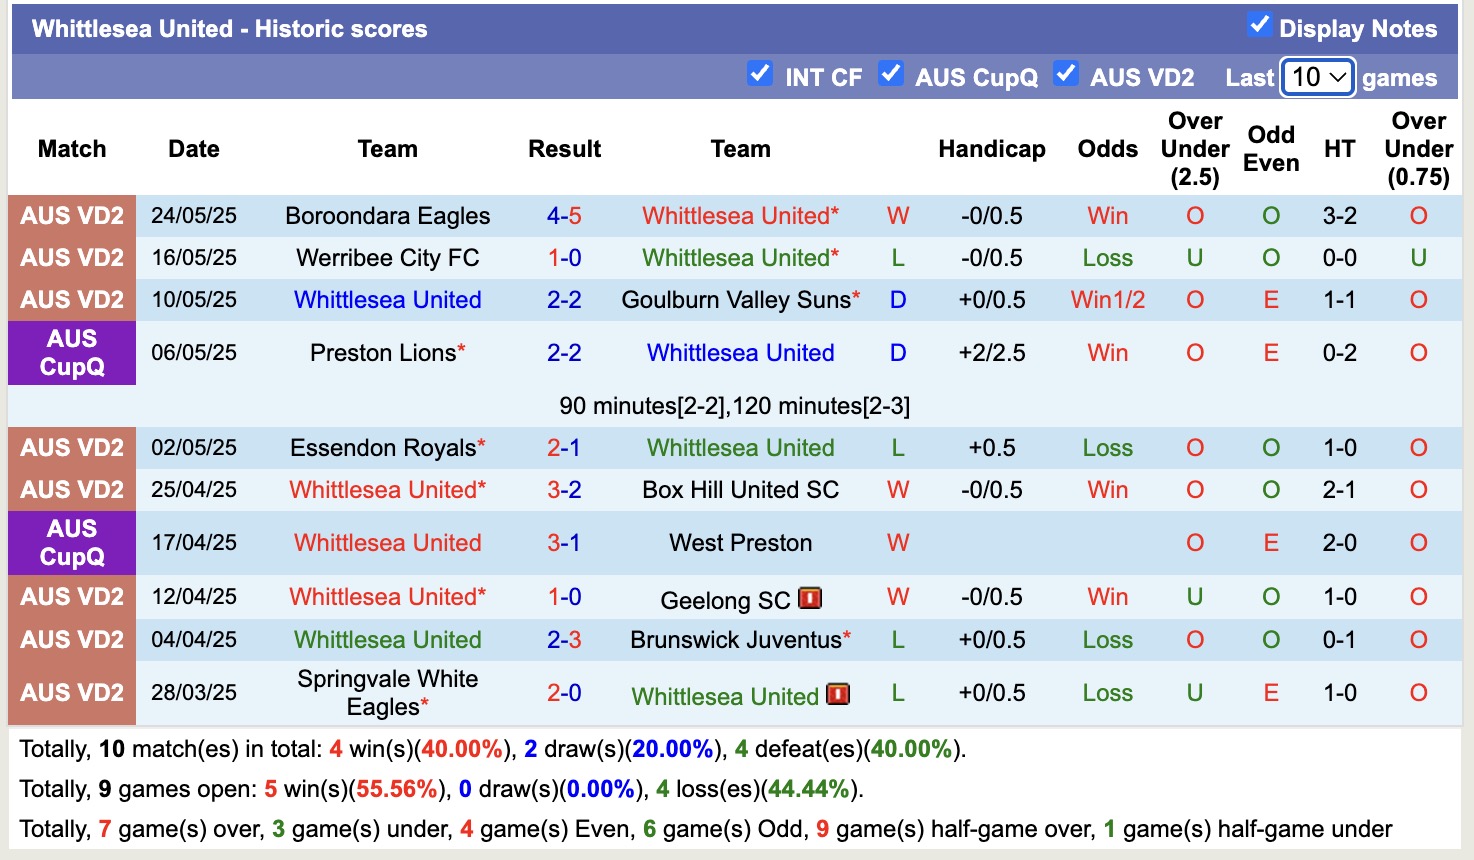Image resolution: width=1474 pixels, height=860 pixels.
Task: Click the Boroondara Eagles team name
Action: [388, 215]
